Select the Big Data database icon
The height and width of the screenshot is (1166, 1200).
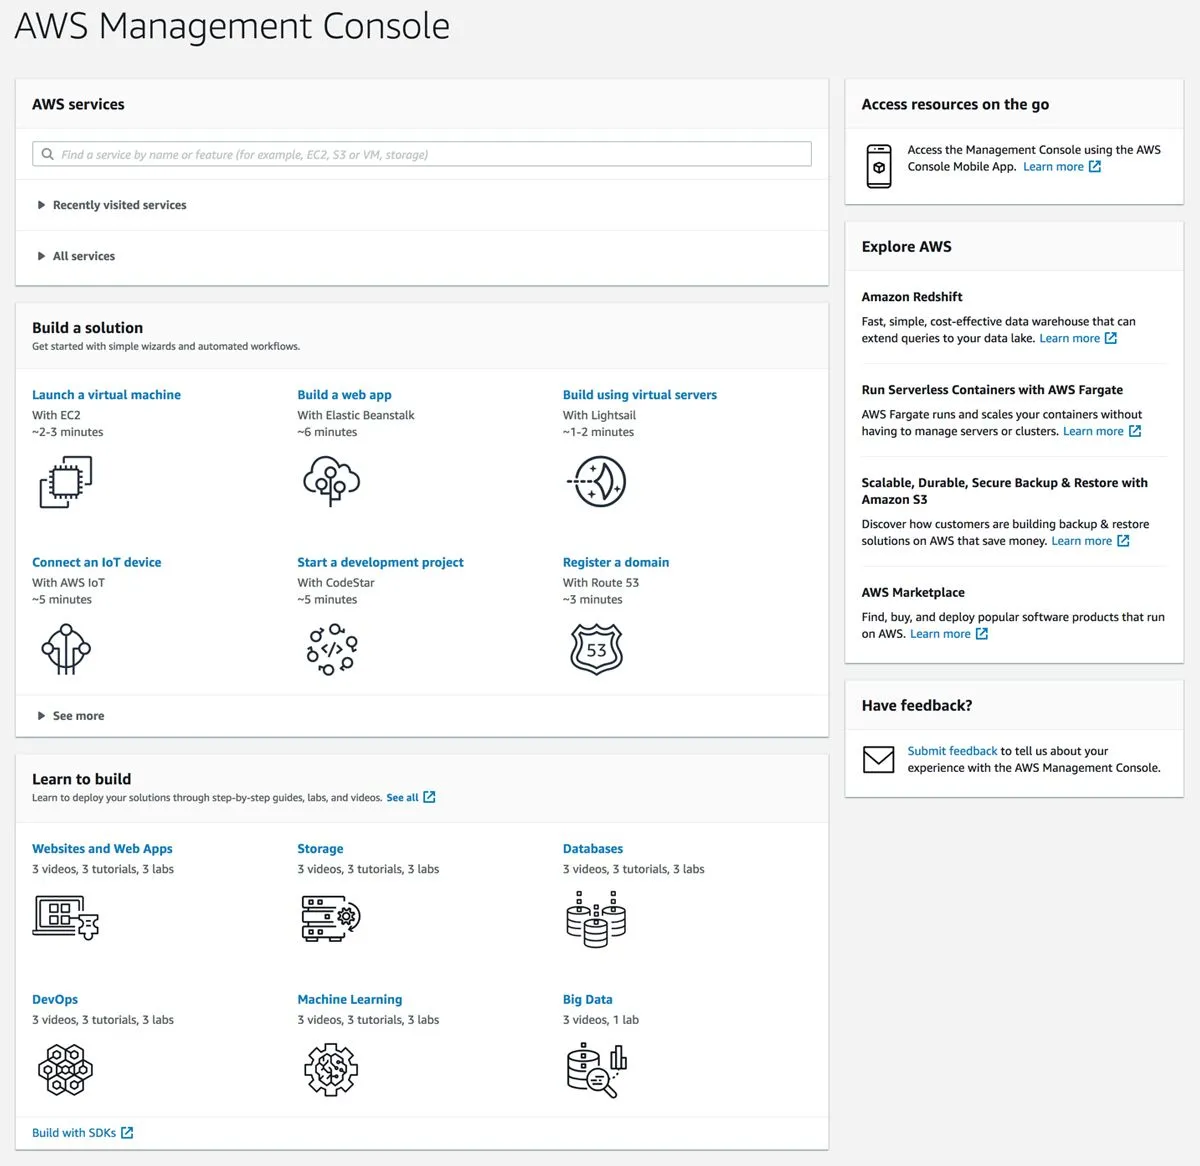click(x=596, y=1069)
